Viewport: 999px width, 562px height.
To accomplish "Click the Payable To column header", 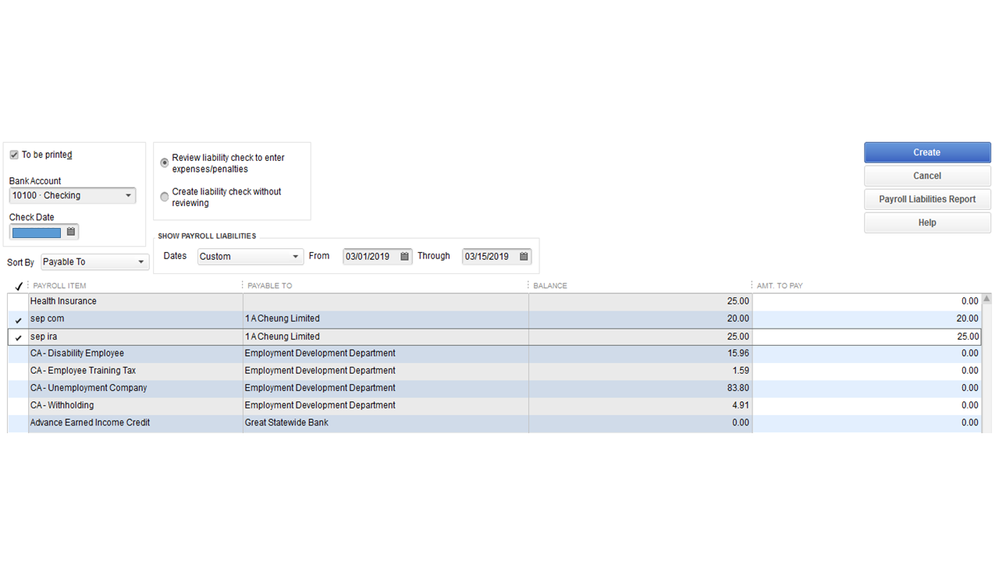I will pos(270,286).
